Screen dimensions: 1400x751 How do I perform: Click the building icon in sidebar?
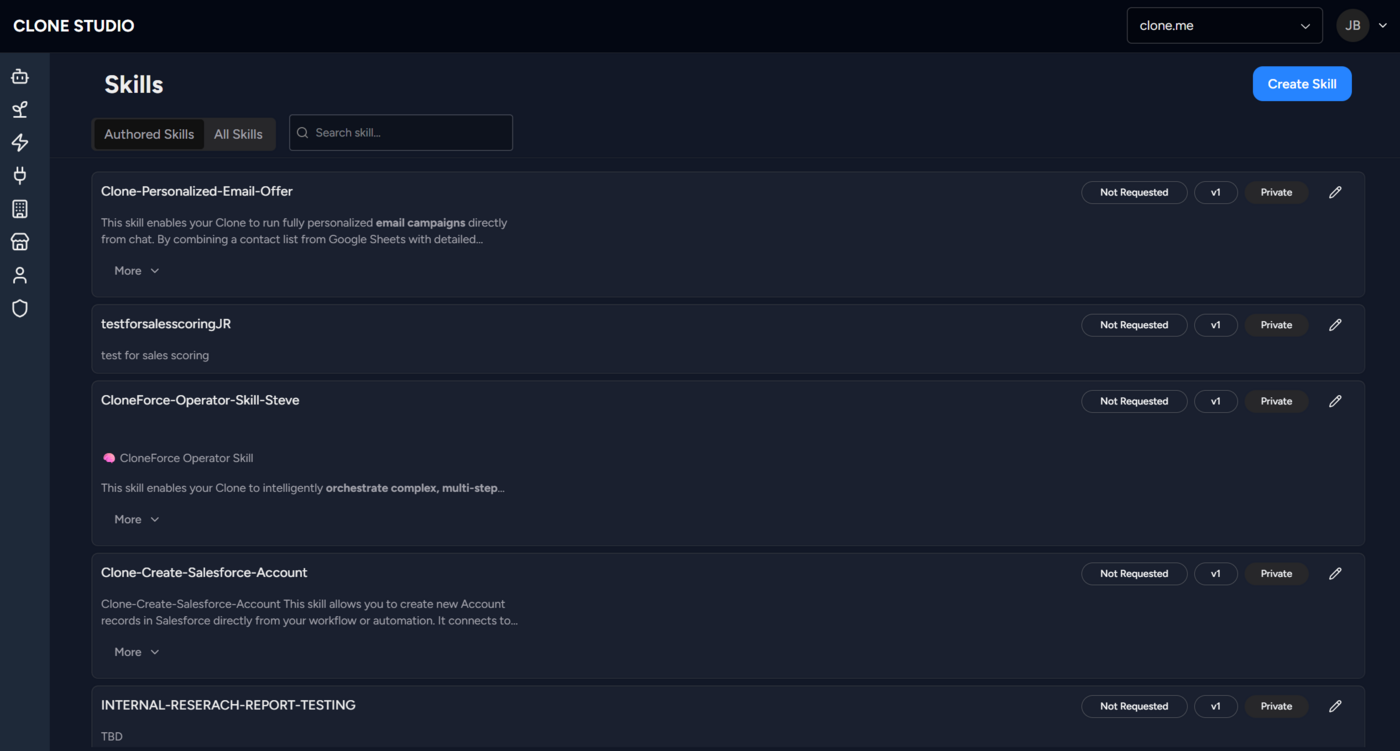[20, 209]
